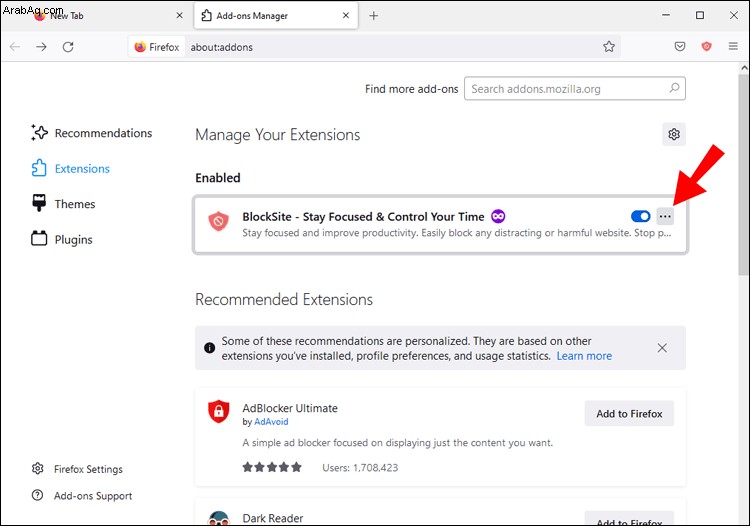The image size is (750, 526).
Task: Click the AdBlocker Ultimate shield icon
Action: (x=219, y=411)
